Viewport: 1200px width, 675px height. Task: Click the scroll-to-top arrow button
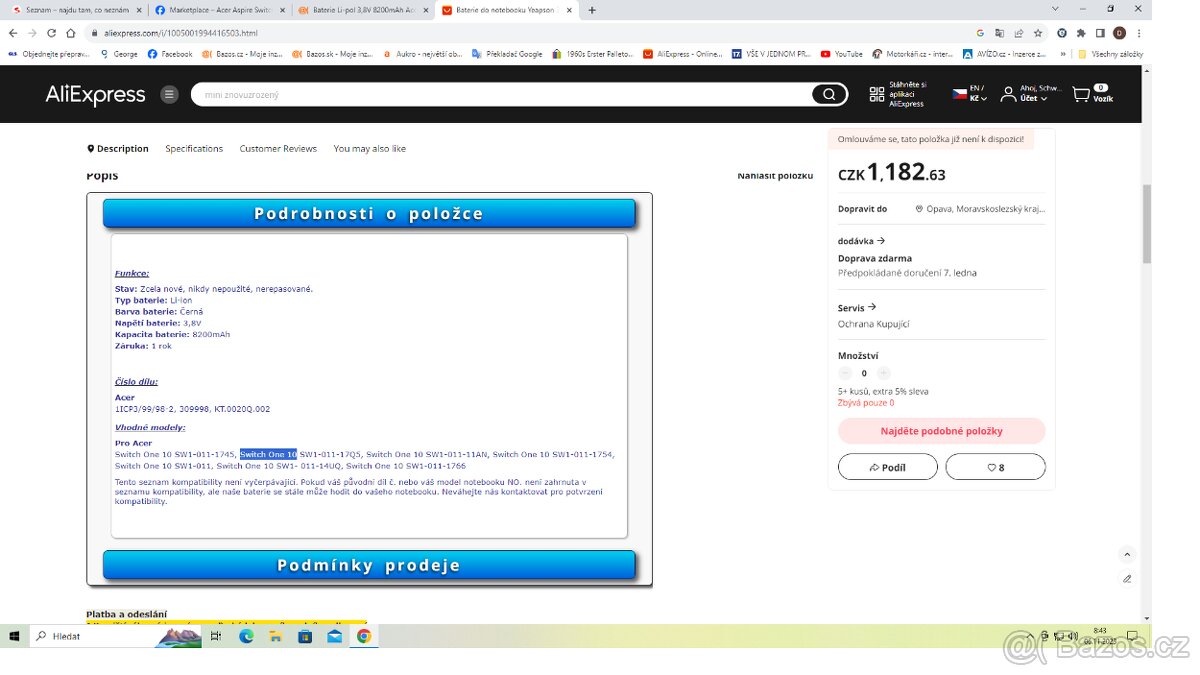(x=1127, y=555)
